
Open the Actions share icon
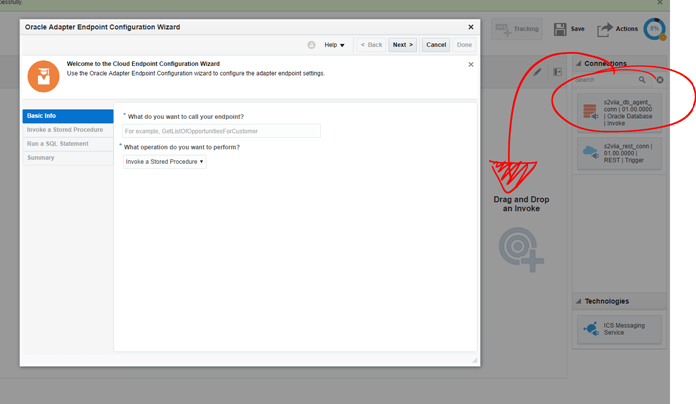605,30
